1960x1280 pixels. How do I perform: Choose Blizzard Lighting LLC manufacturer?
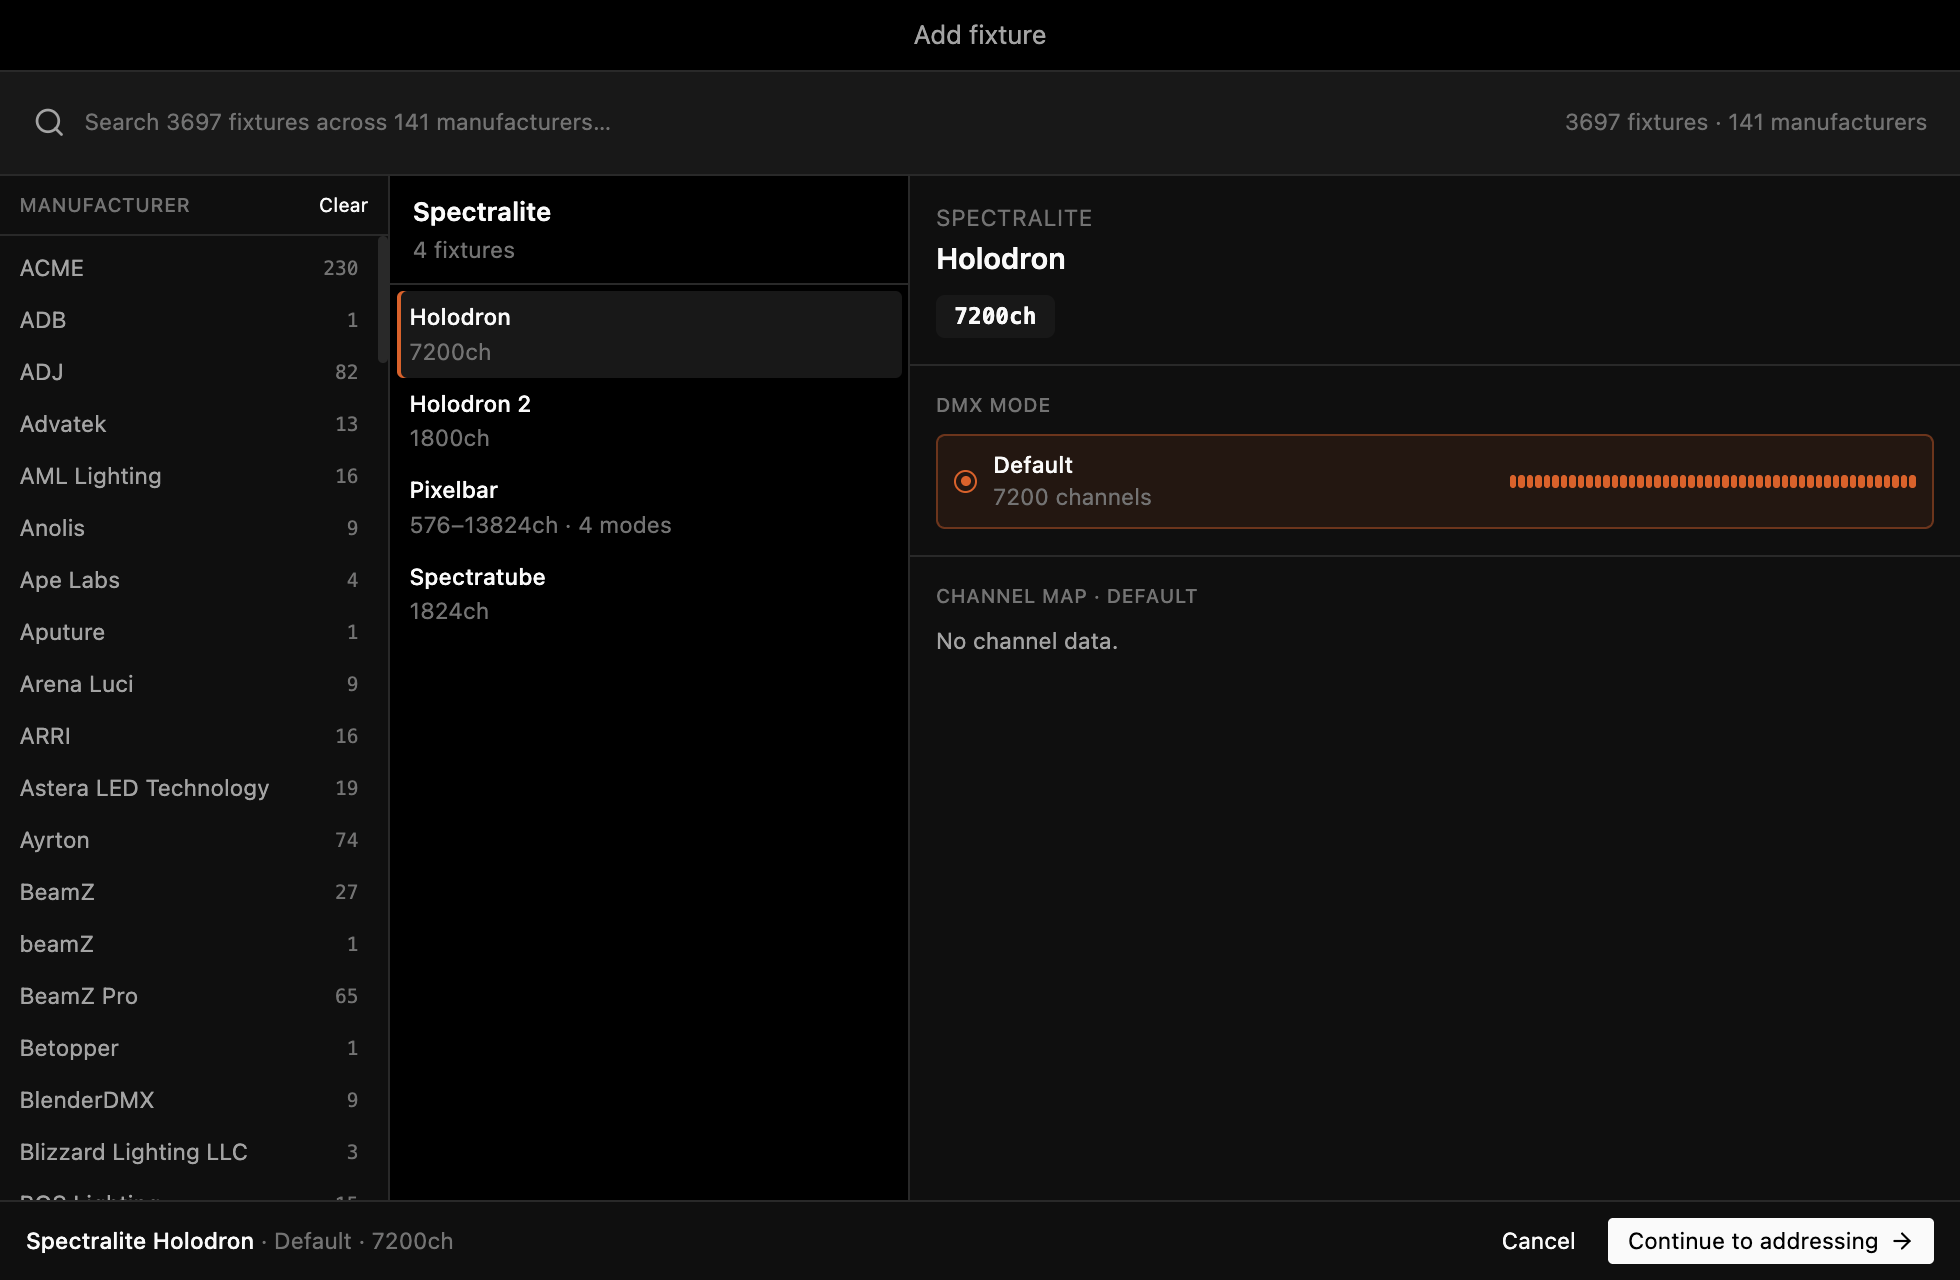pos(189,1152)
